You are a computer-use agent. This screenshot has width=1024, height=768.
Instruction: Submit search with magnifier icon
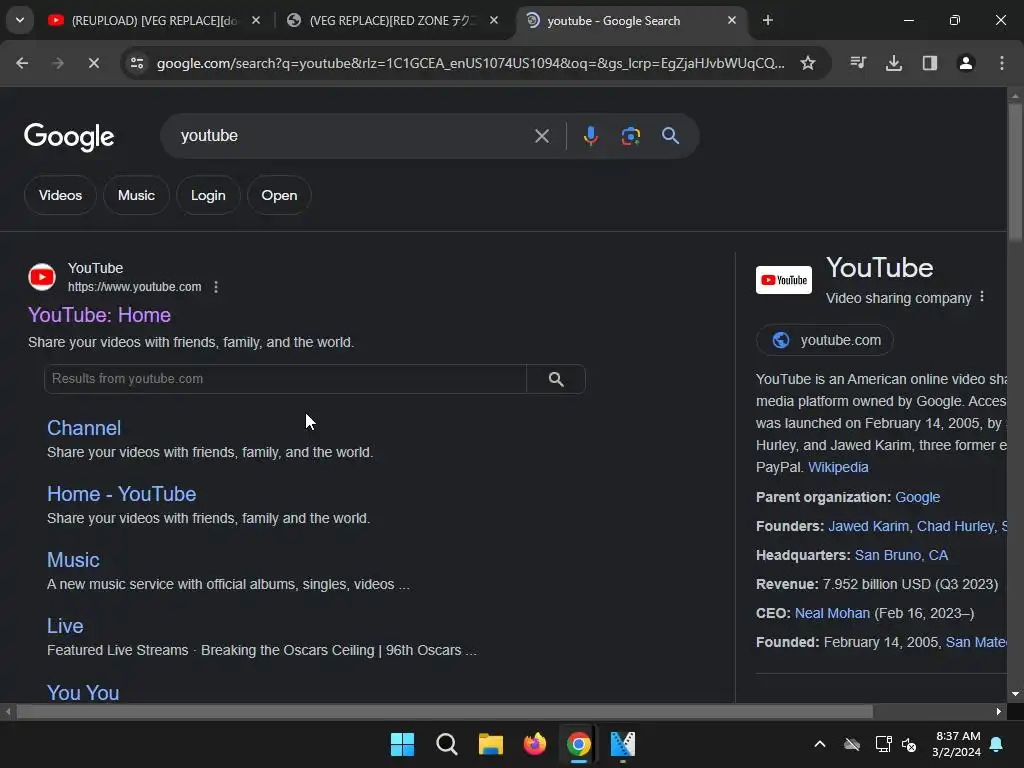670,136
